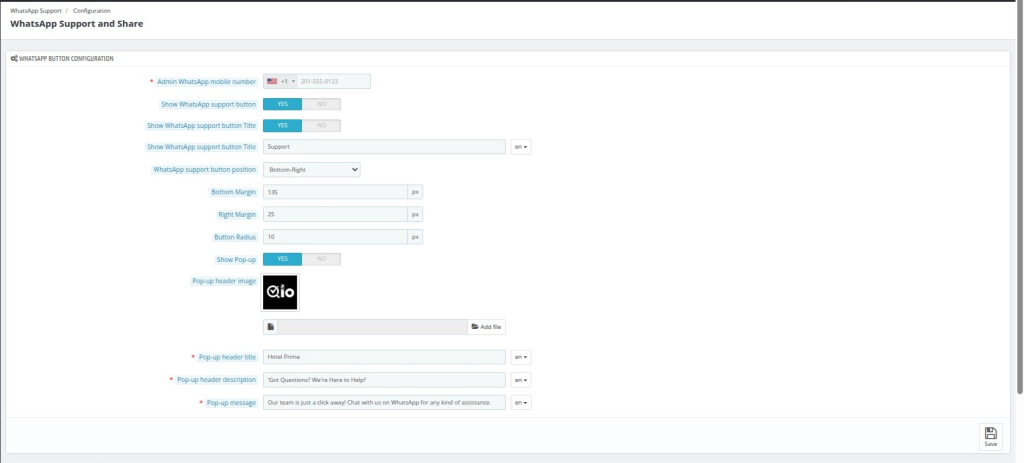
Task: Enable Show Pop-up with YES
Action: [282, 259]
